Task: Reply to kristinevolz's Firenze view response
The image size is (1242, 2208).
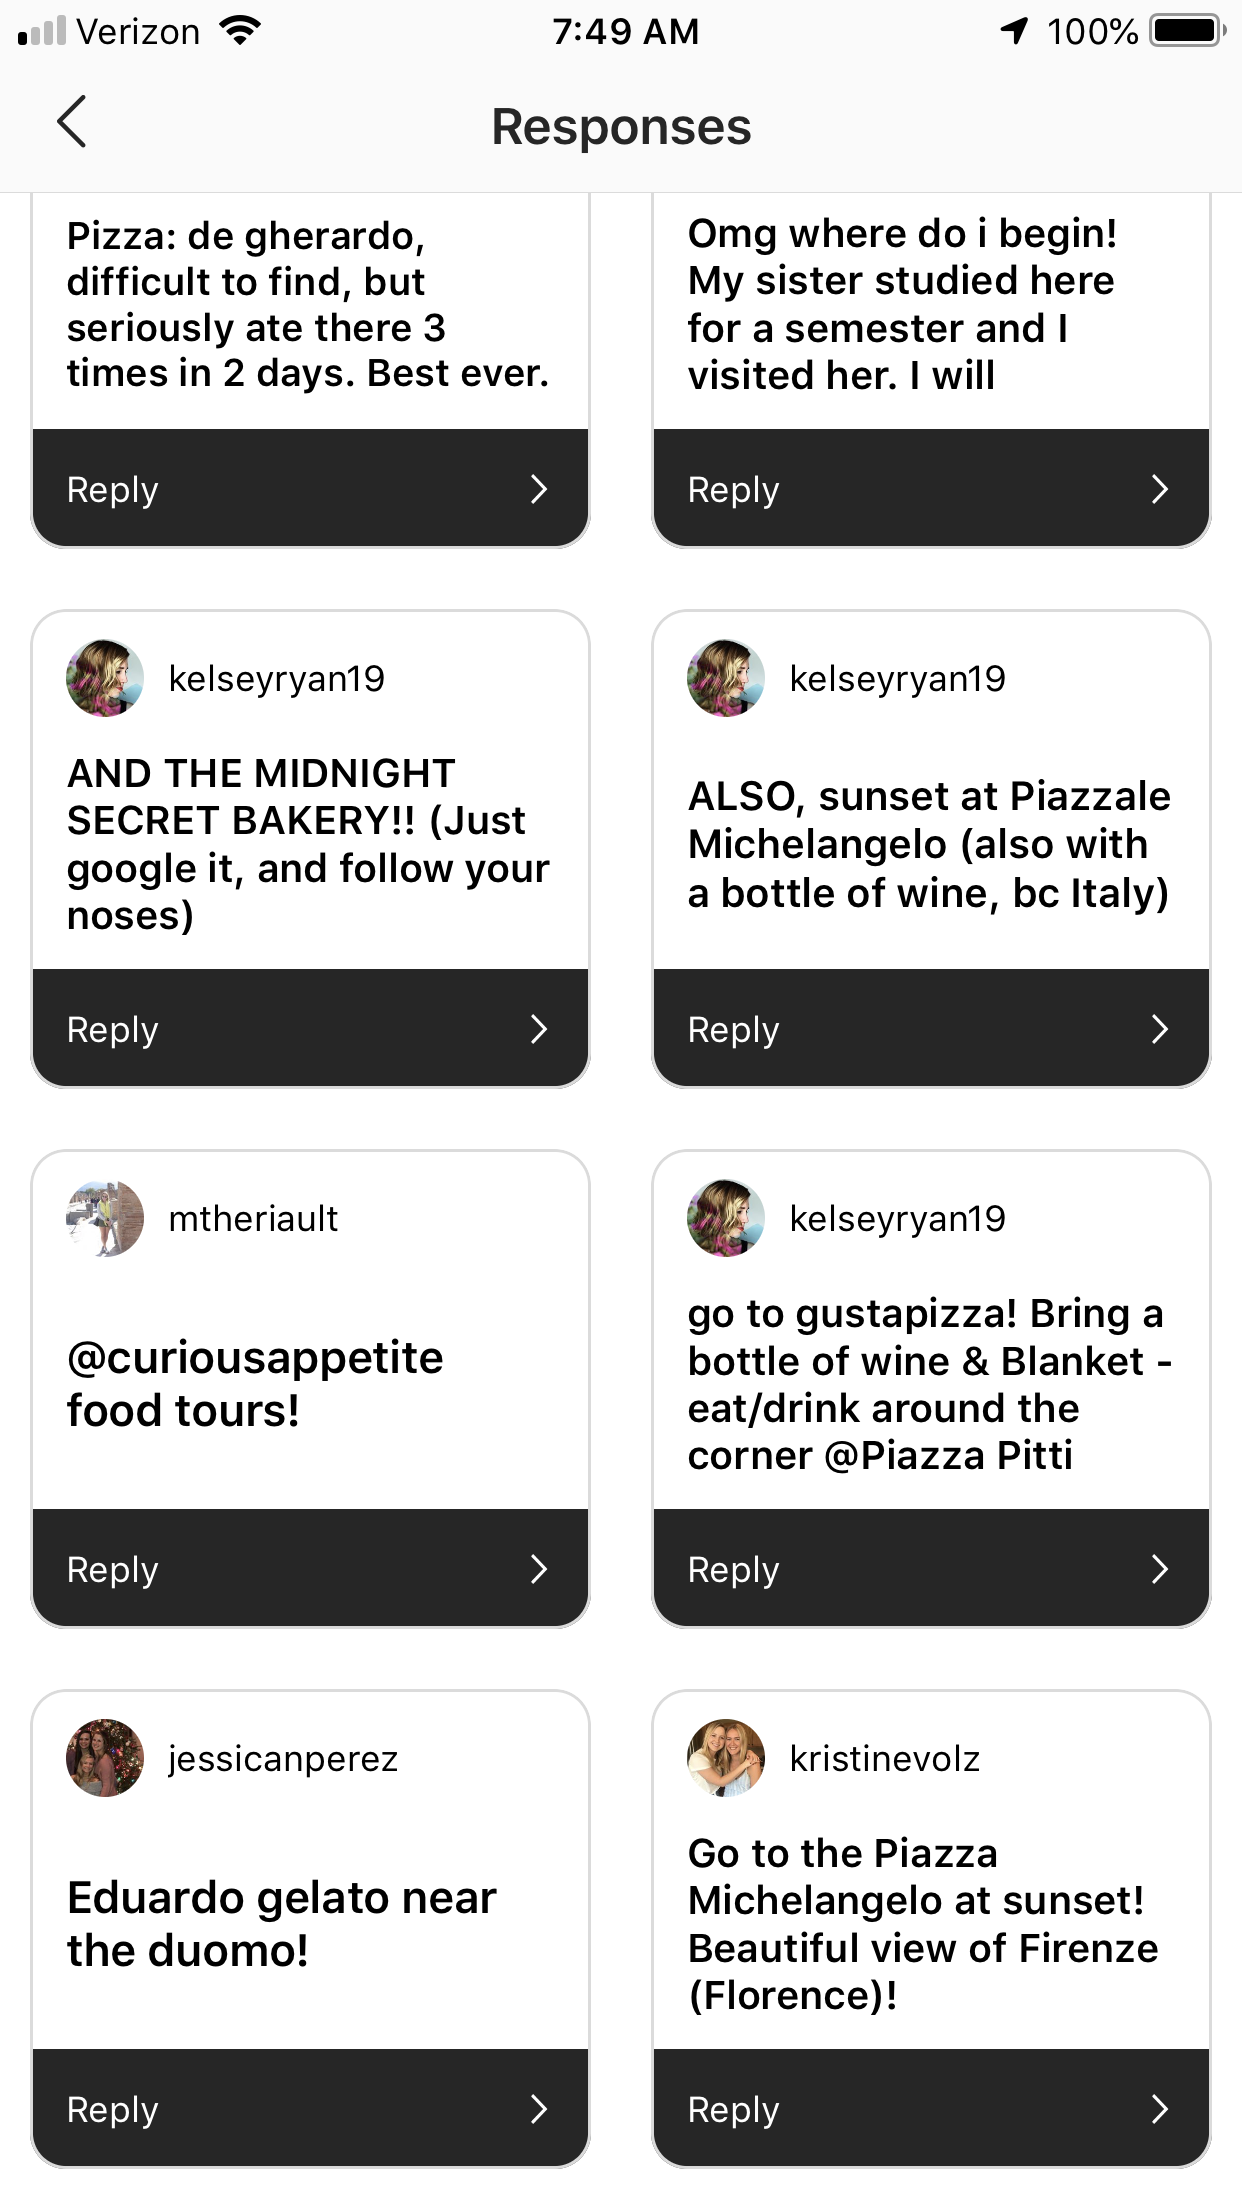Action: [x=931, y=2109]
